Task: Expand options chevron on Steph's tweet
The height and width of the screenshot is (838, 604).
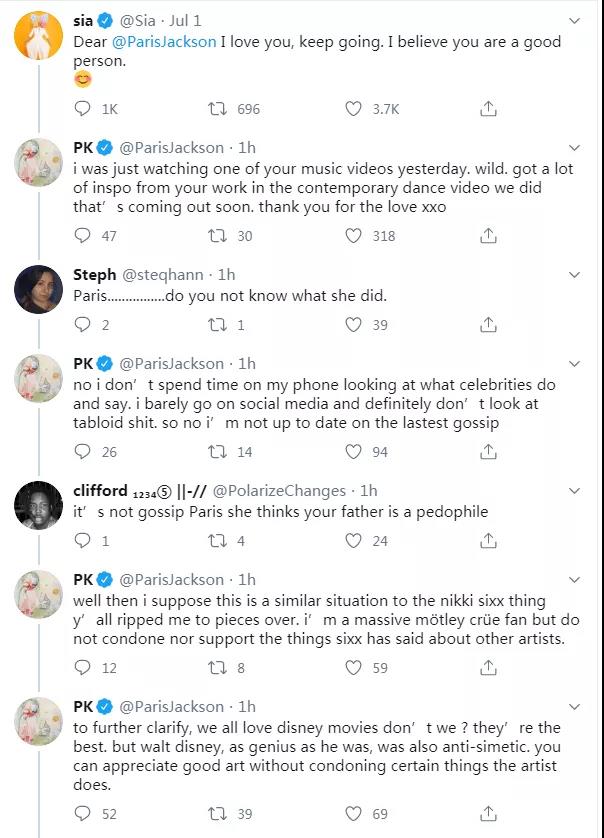Action: pos(573,274)
